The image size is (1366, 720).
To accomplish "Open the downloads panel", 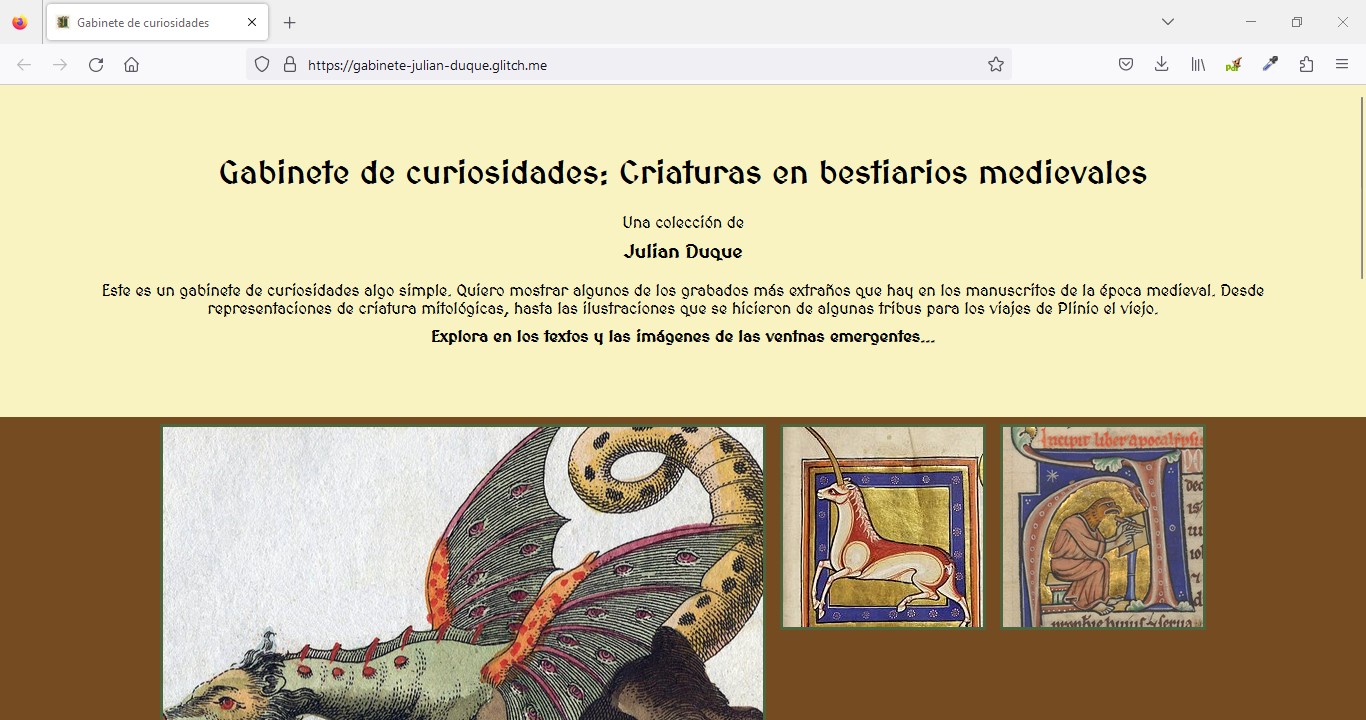I will click(1162, 65).
